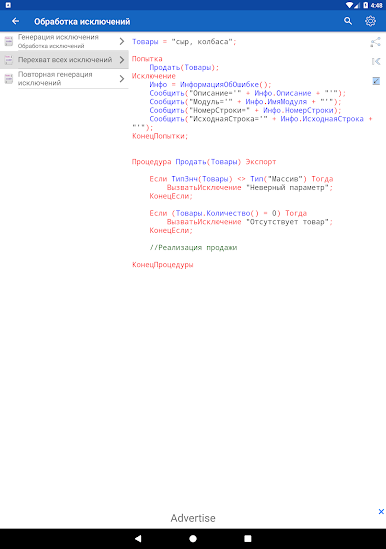This screenshot has width=386, height=549.
Task: Tap the battery status icon
Action: point(366,5)
